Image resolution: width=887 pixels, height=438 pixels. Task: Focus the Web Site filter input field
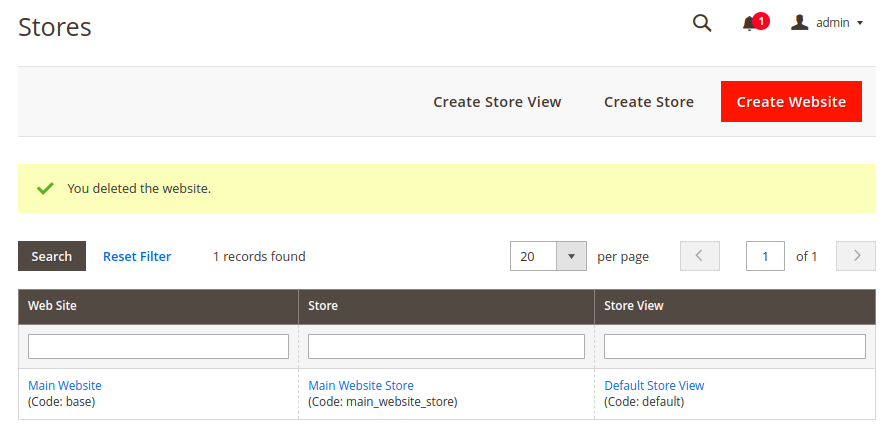click(x=158, y=346)
